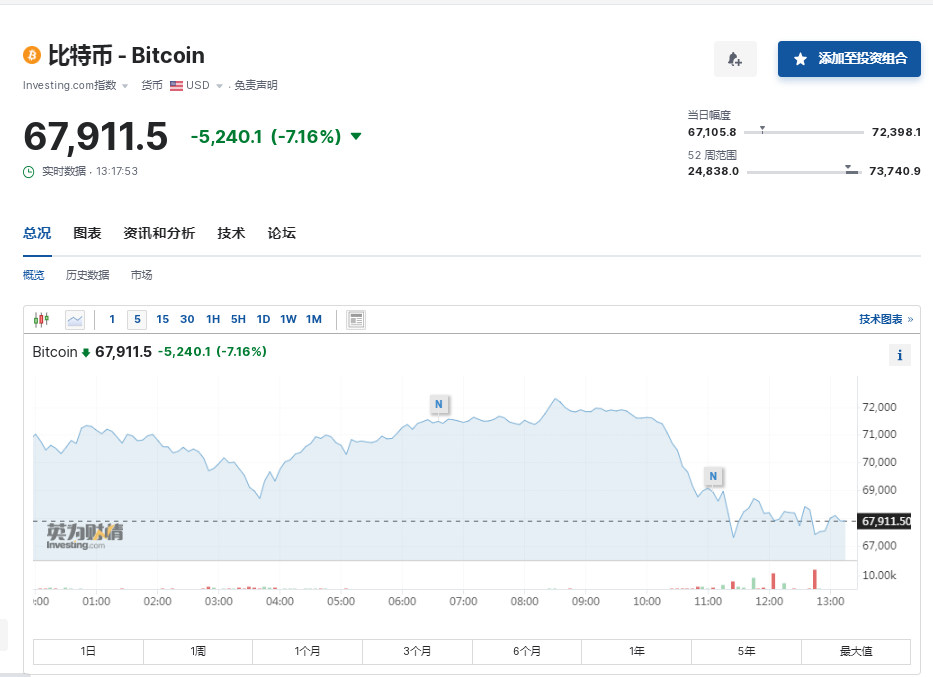
Task: Switch to the 图表 tab
Action: tap(87, 233)
